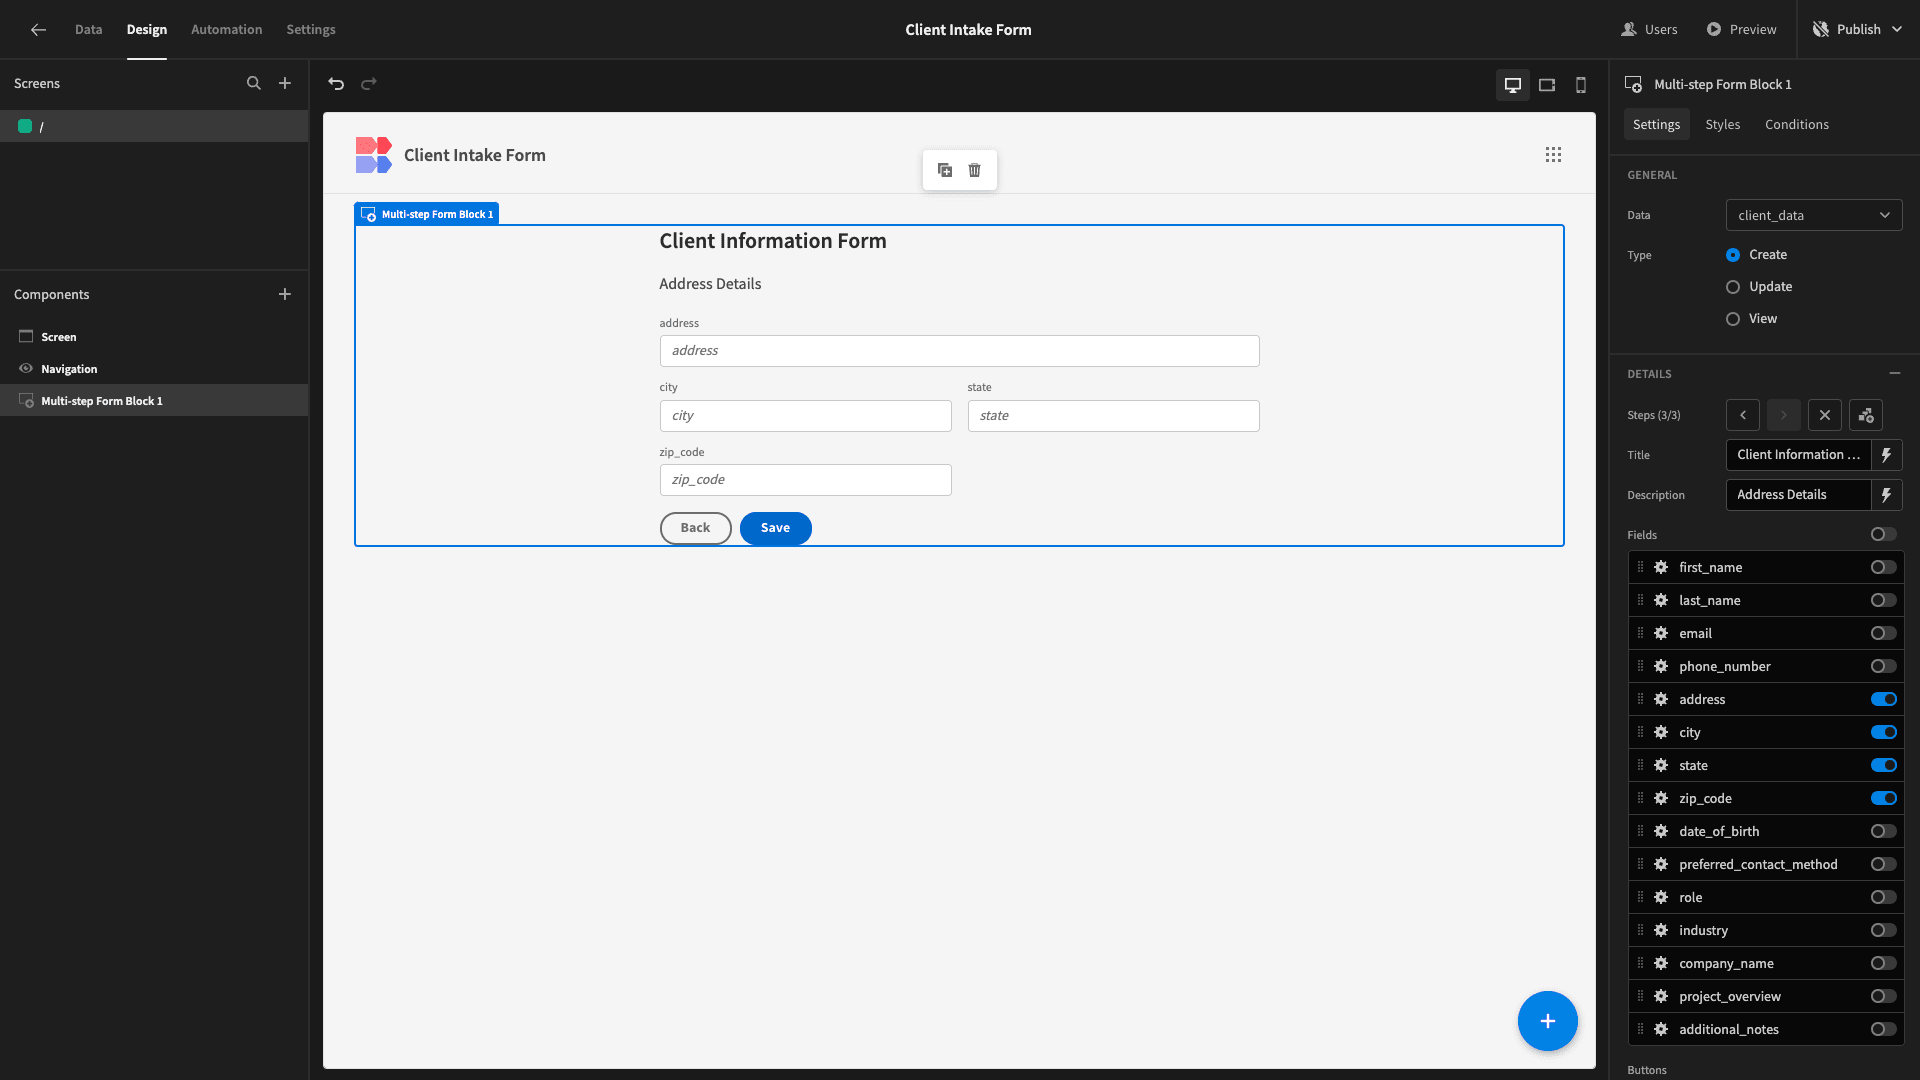Select the Create type radio
Screen dimensions: 1920x1080
1733,255
